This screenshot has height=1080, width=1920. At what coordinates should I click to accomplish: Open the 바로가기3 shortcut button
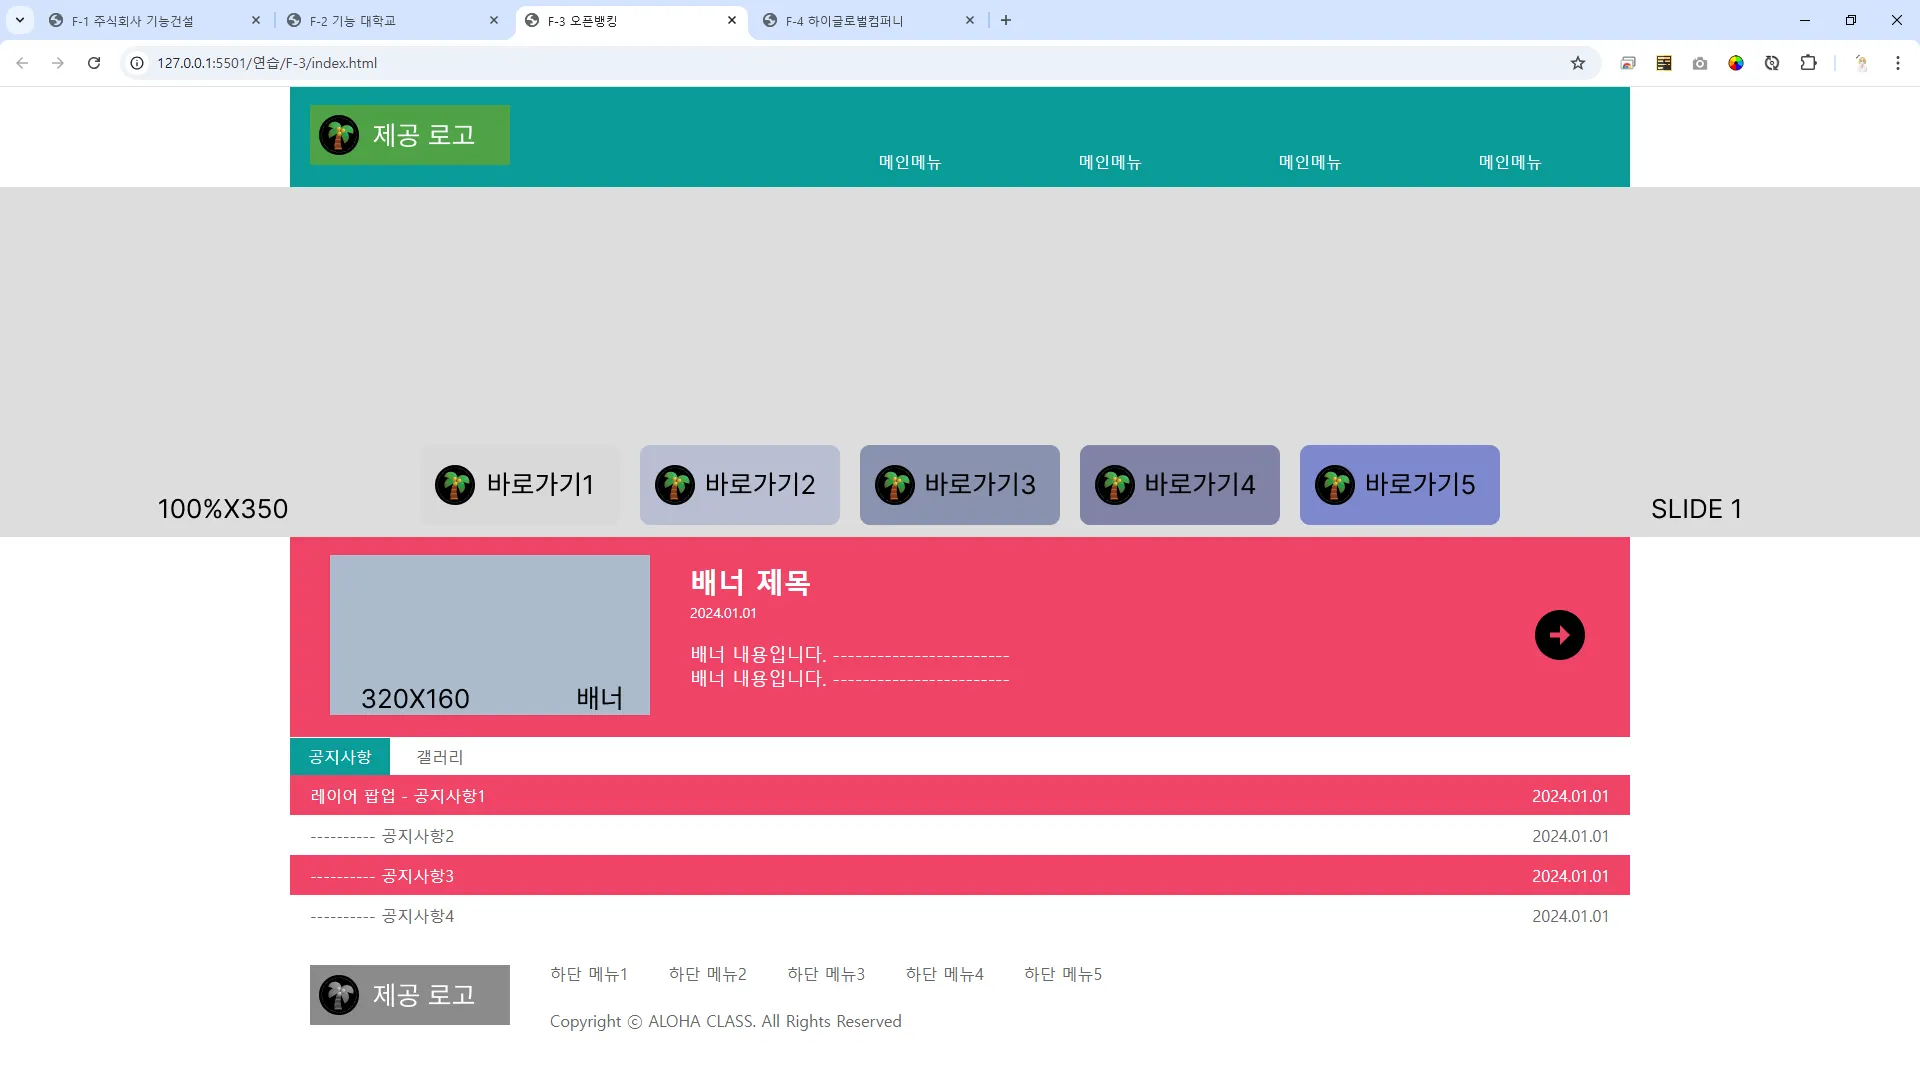pyautogui.click(x=959, y=485)
